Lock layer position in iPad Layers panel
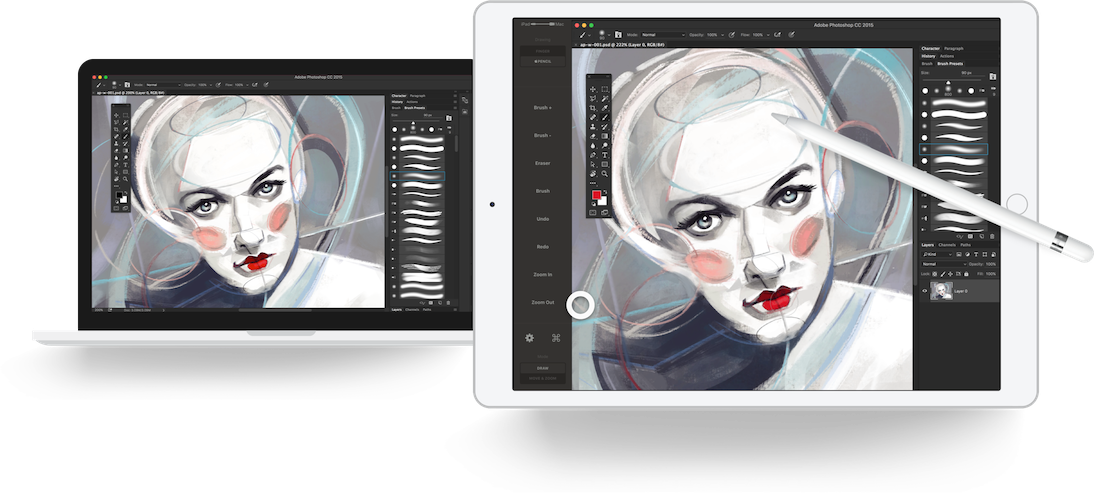Viewport: 1095px width, 493px height. click(x=950, y=274)
